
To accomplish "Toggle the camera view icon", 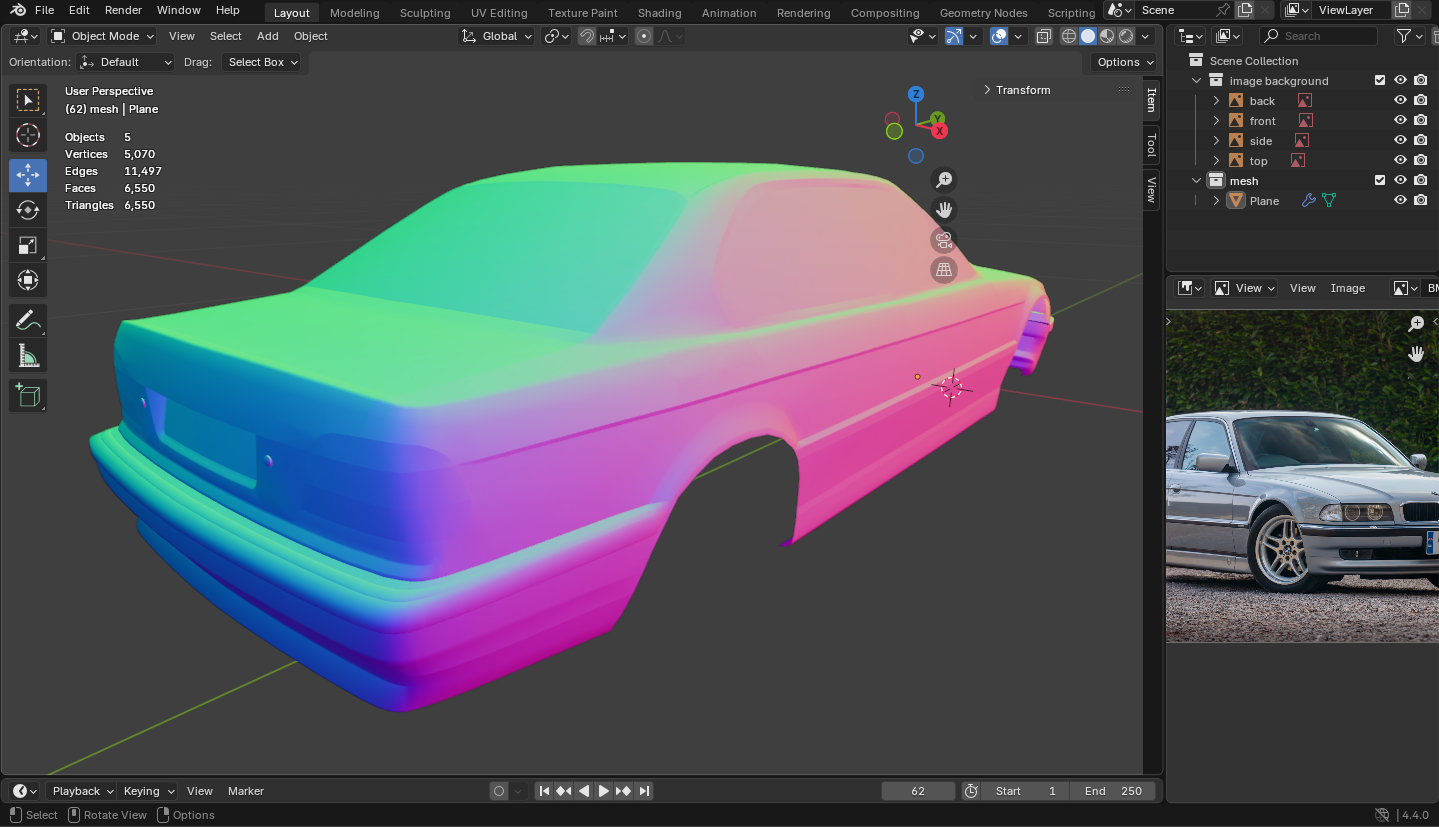I will click(944, 240).
